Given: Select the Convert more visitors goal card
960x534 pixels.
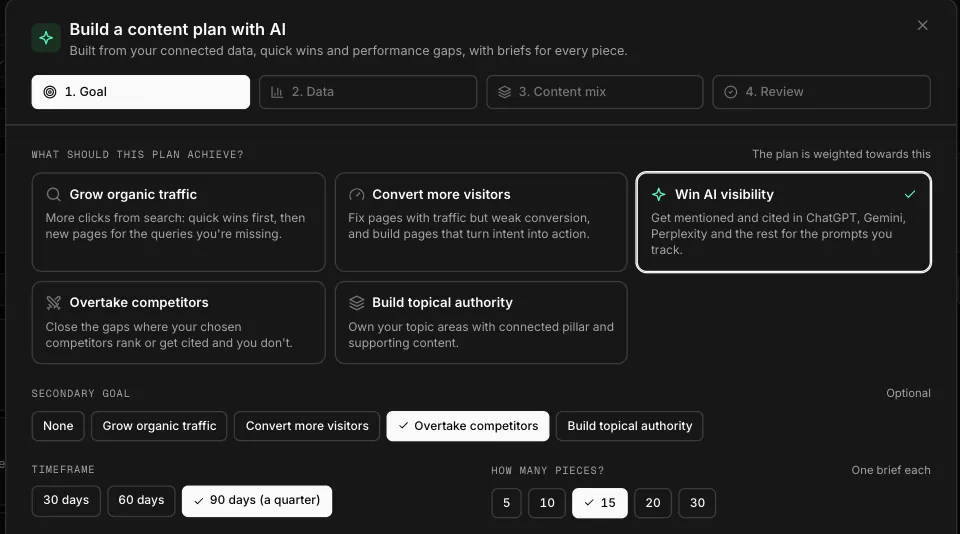Looking at the screenshot, I should pyautogui.click(x=481, y=222).
